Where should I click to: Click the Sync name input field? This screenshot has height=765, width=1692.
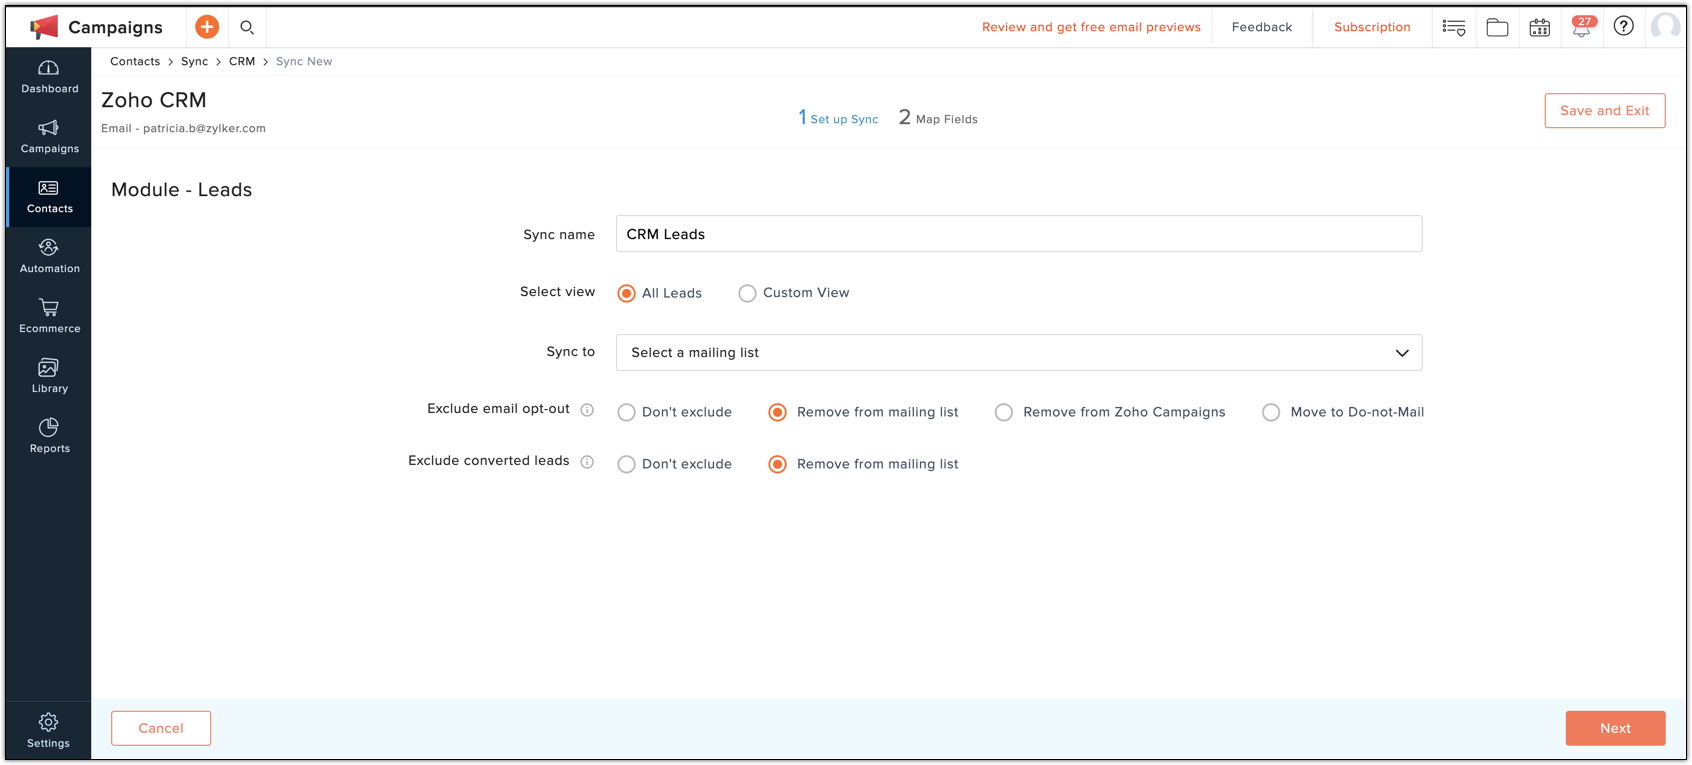pyautogui.click(x=1019, y=234)
